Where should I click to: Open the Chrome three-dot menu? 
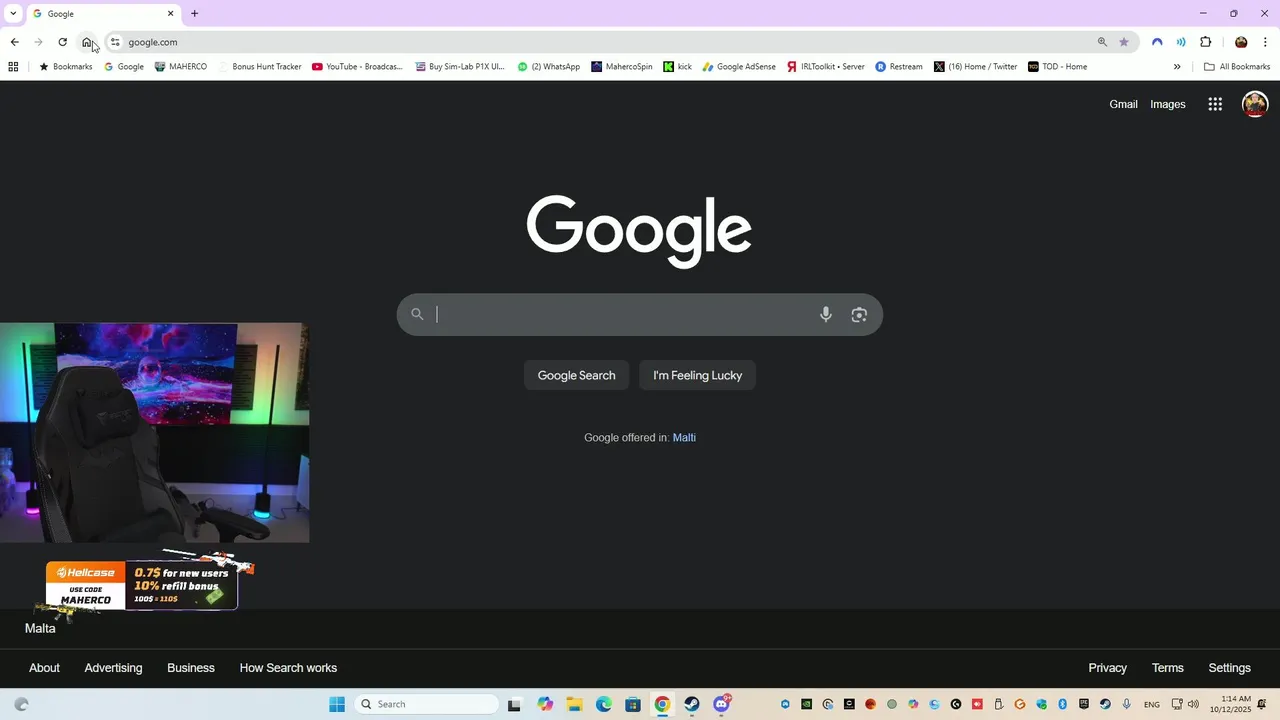(1265, 42)
